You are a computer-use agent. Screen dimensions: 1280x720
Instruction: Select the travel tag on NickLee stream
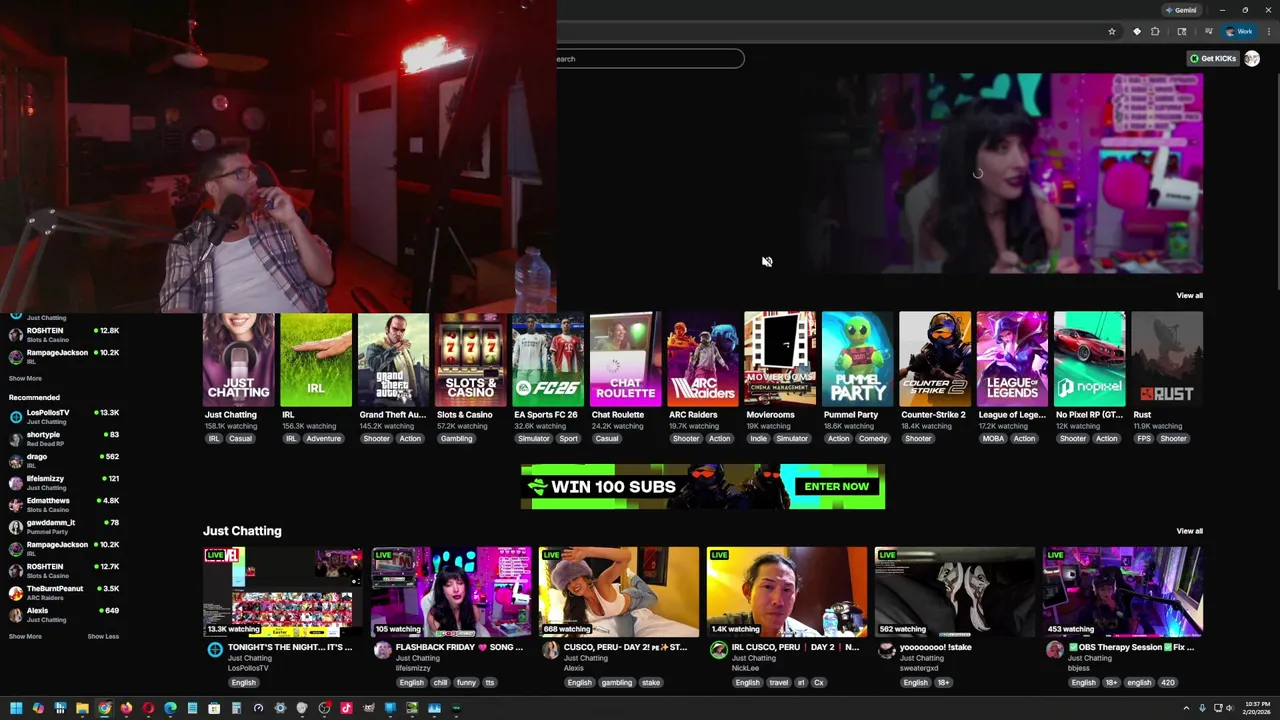(x=778, y=682)
